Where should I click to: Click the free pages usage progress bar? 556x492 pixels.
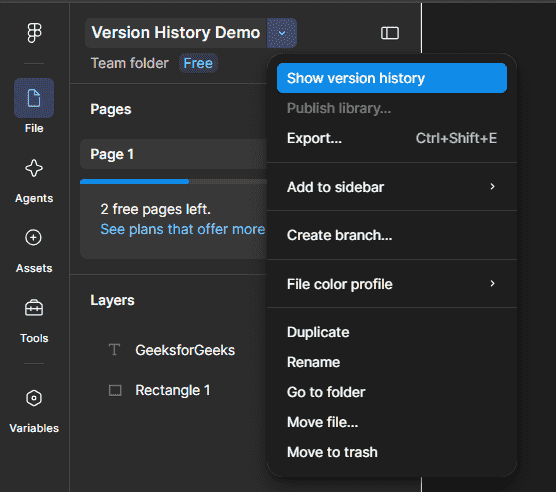click(x=173, y=181)
